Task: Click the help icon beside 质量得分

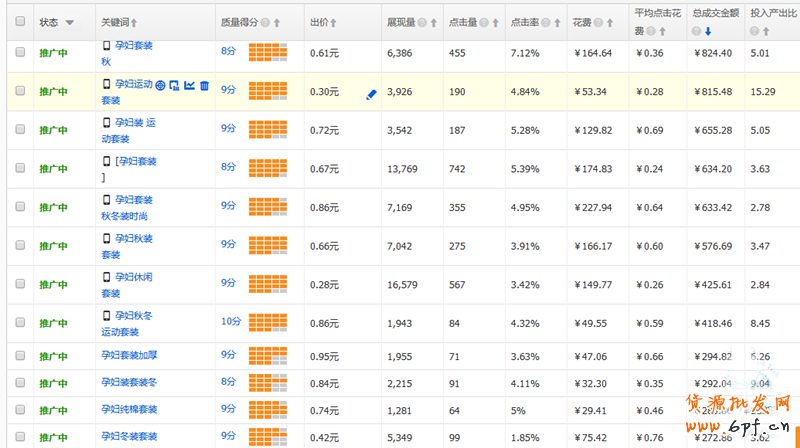Action: click(x=265, y=22)
